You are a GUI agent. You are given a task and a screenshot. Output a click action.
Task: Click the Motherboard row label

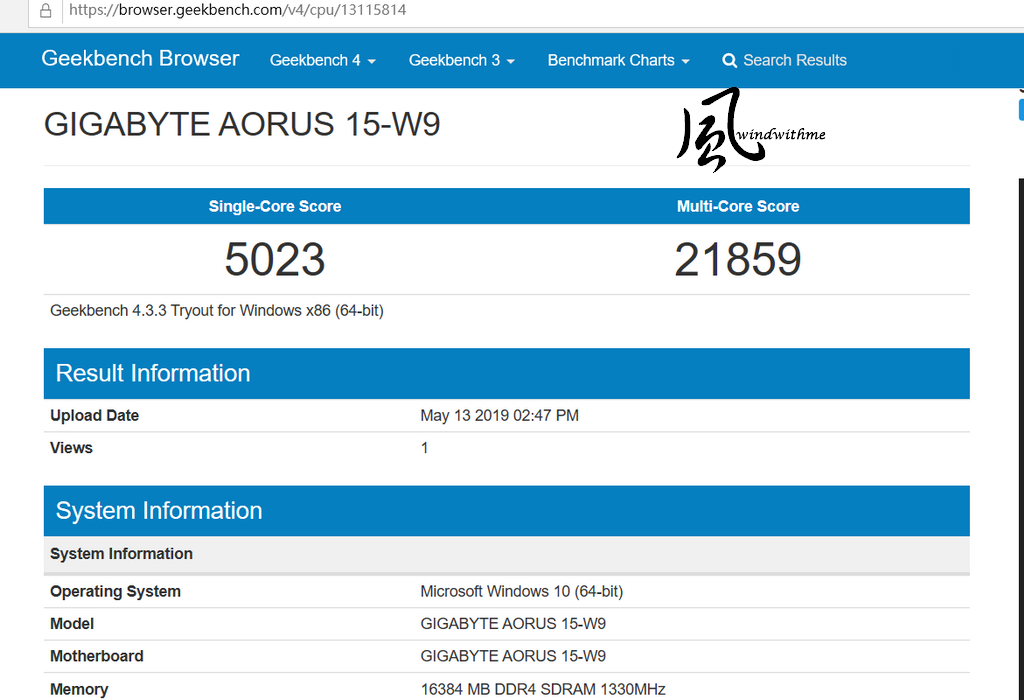click(x=97, y=656)
